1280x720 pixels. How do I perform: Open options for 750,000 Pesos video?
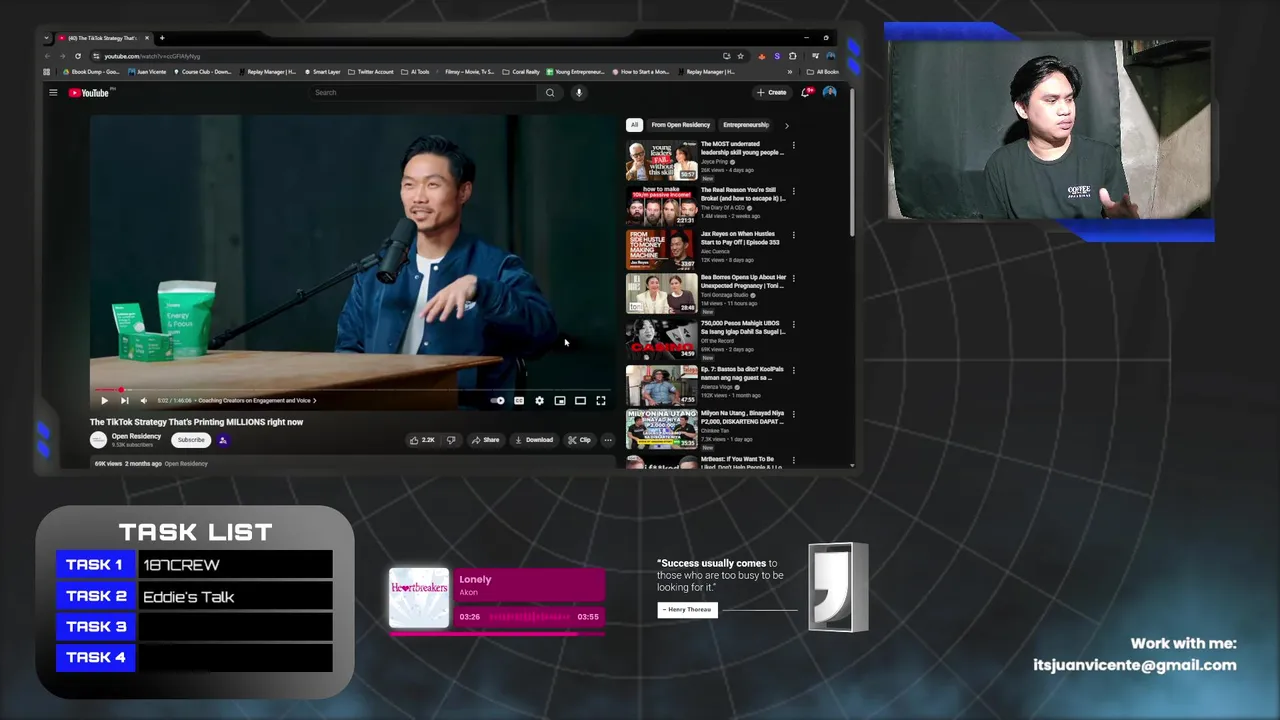(794, 325)
